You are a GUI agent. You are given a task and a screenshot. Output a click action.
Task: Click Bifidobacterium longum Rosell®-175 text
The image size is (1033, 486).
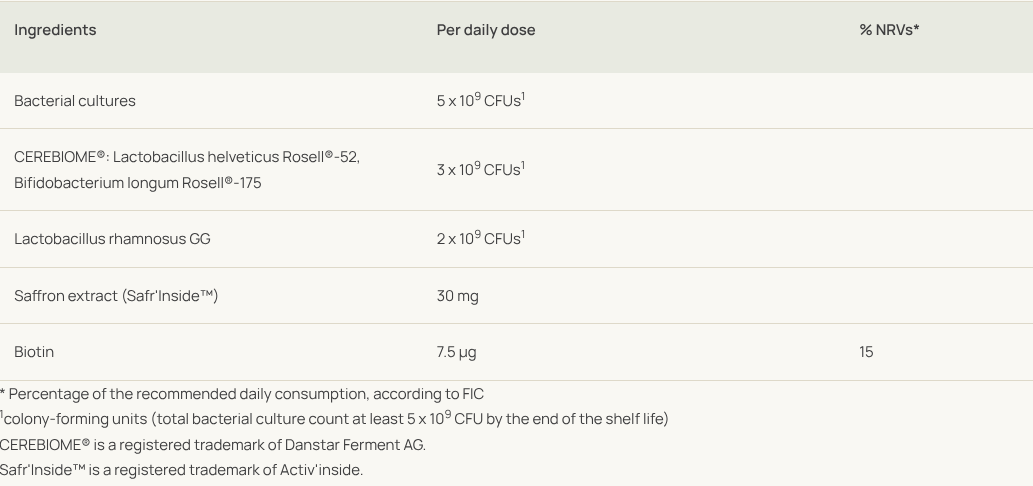(137, 183)
